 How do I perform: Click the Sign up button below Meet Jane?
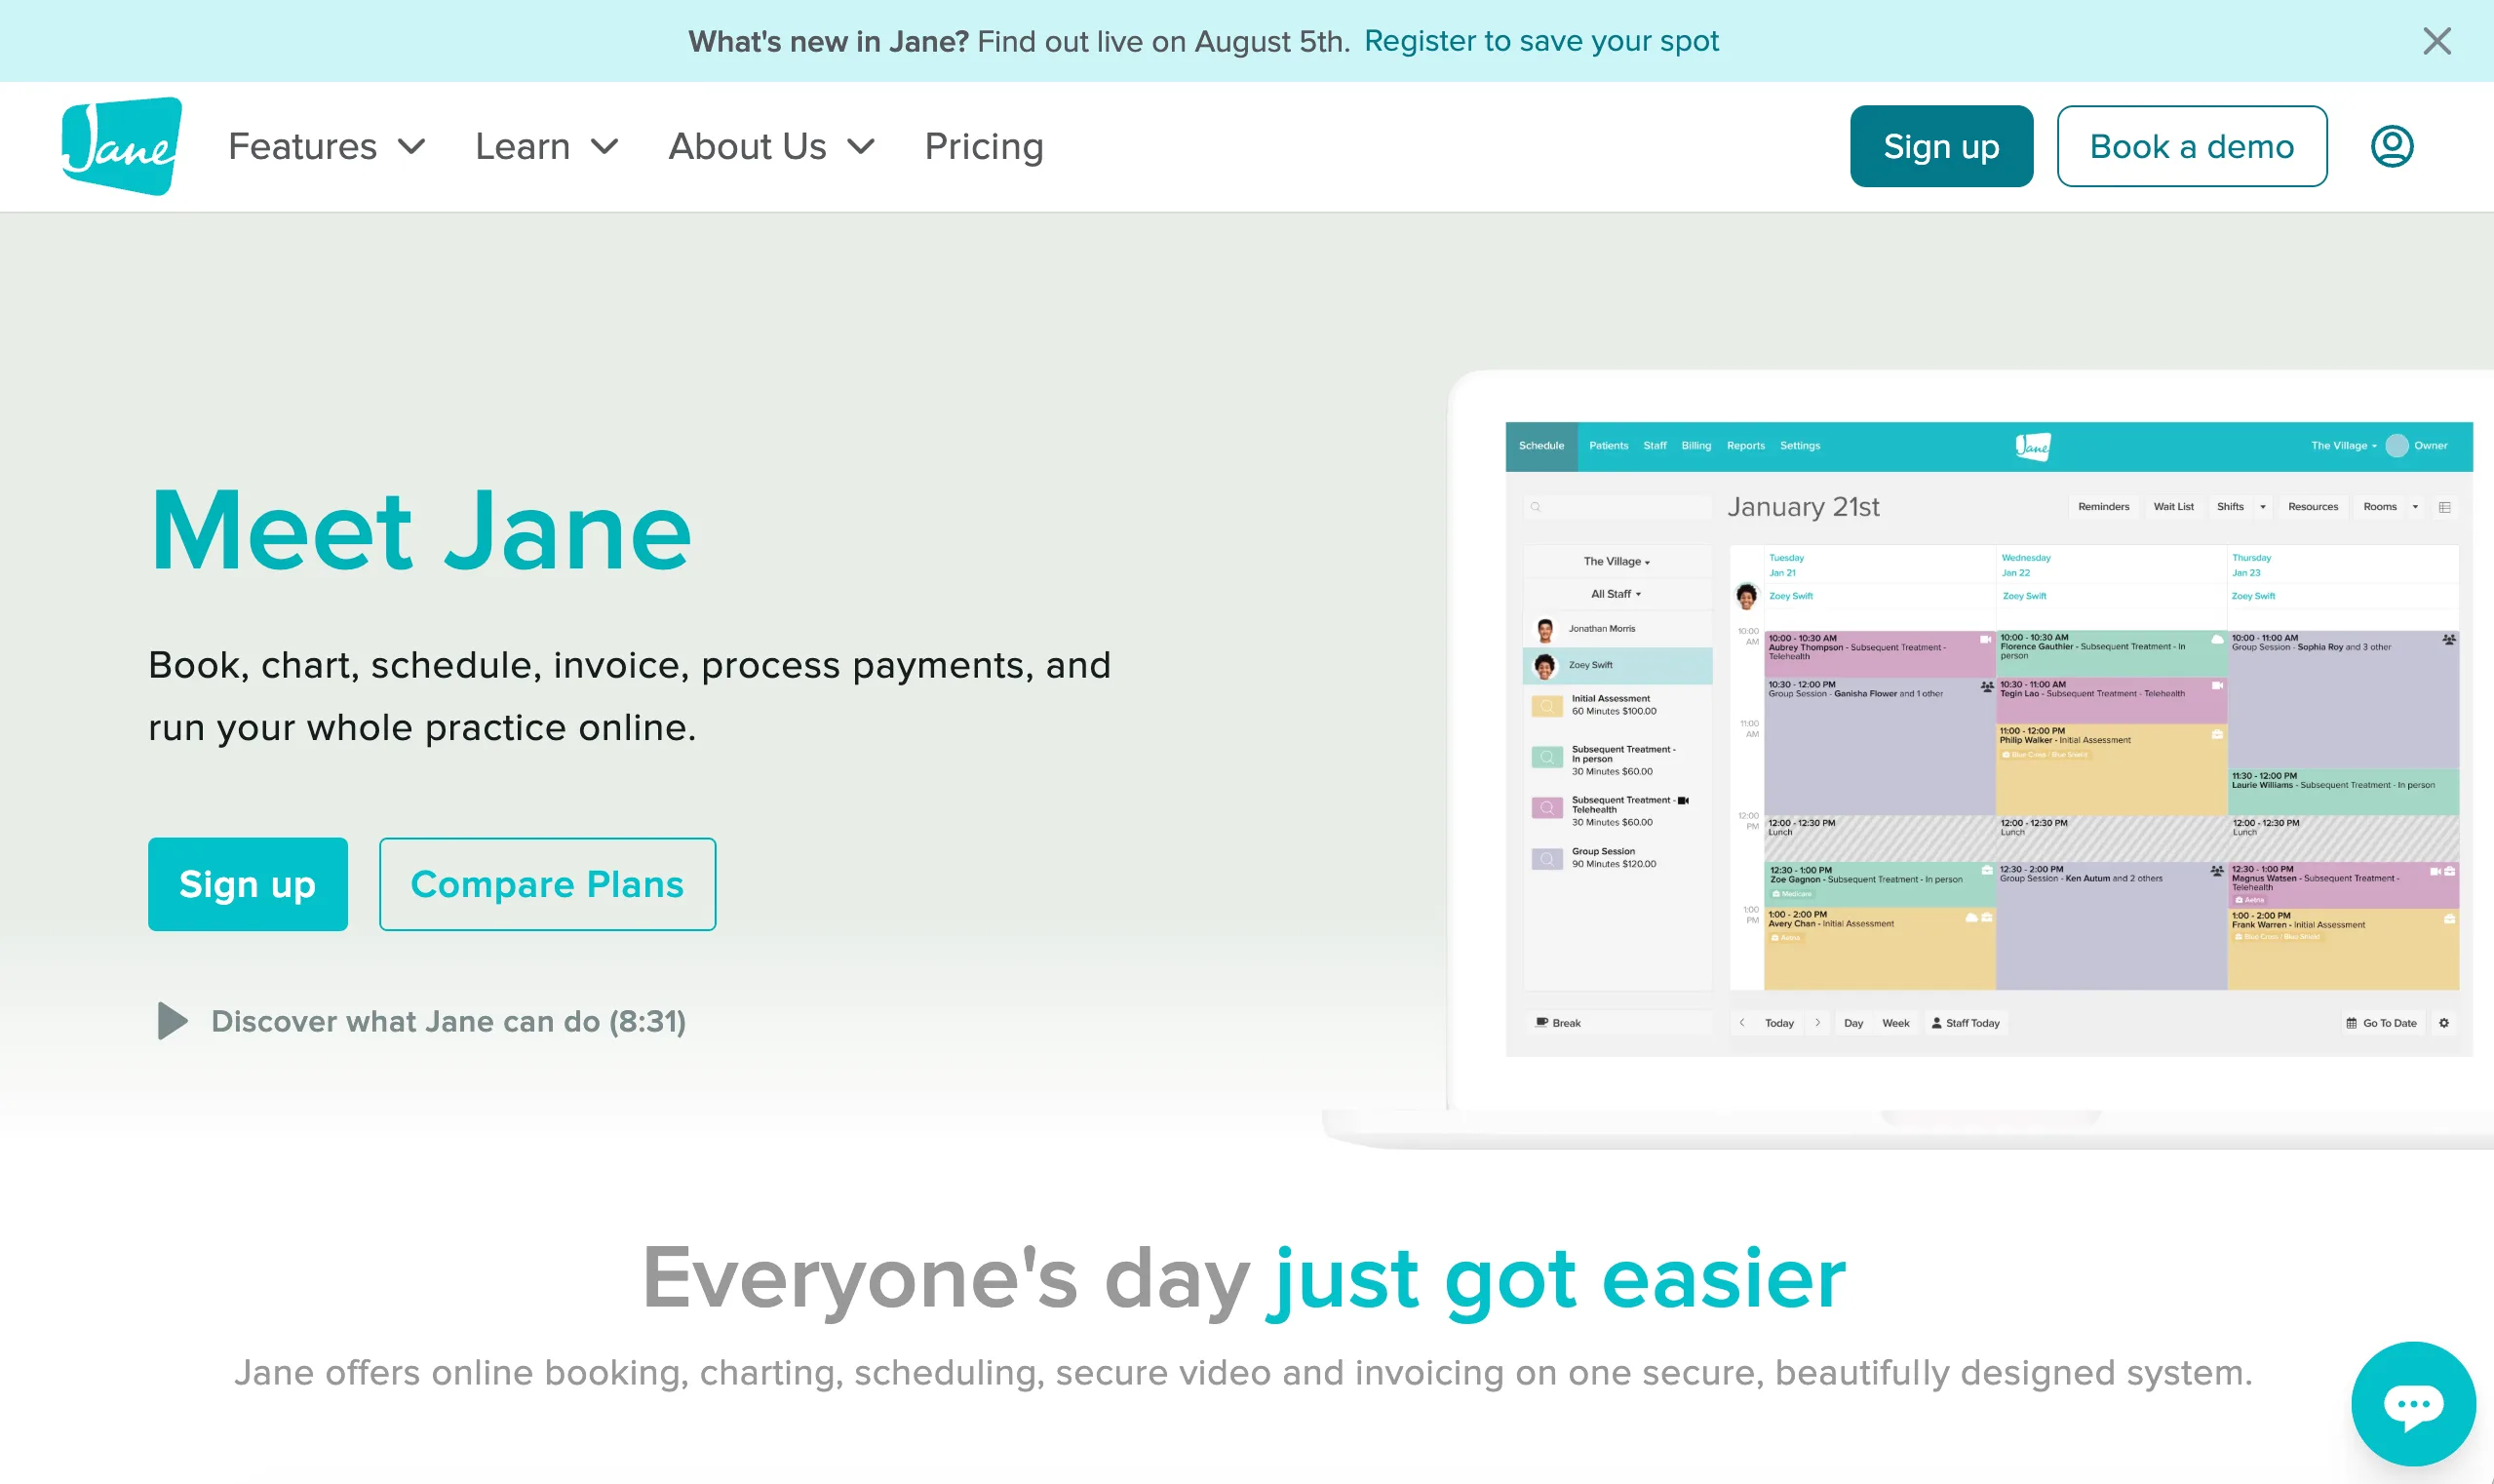point(248,884)
